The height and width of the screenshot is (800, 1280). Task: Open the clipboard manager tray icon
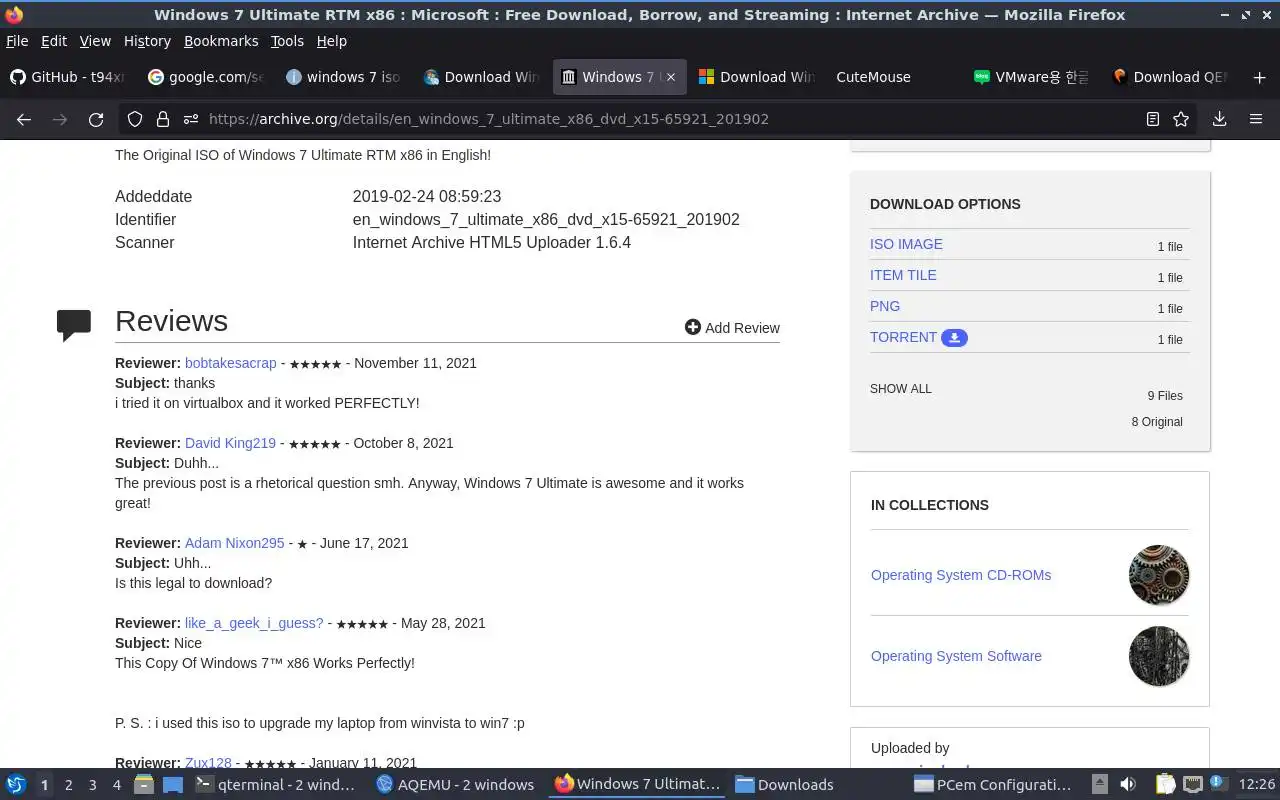(x=1165, y=785)
